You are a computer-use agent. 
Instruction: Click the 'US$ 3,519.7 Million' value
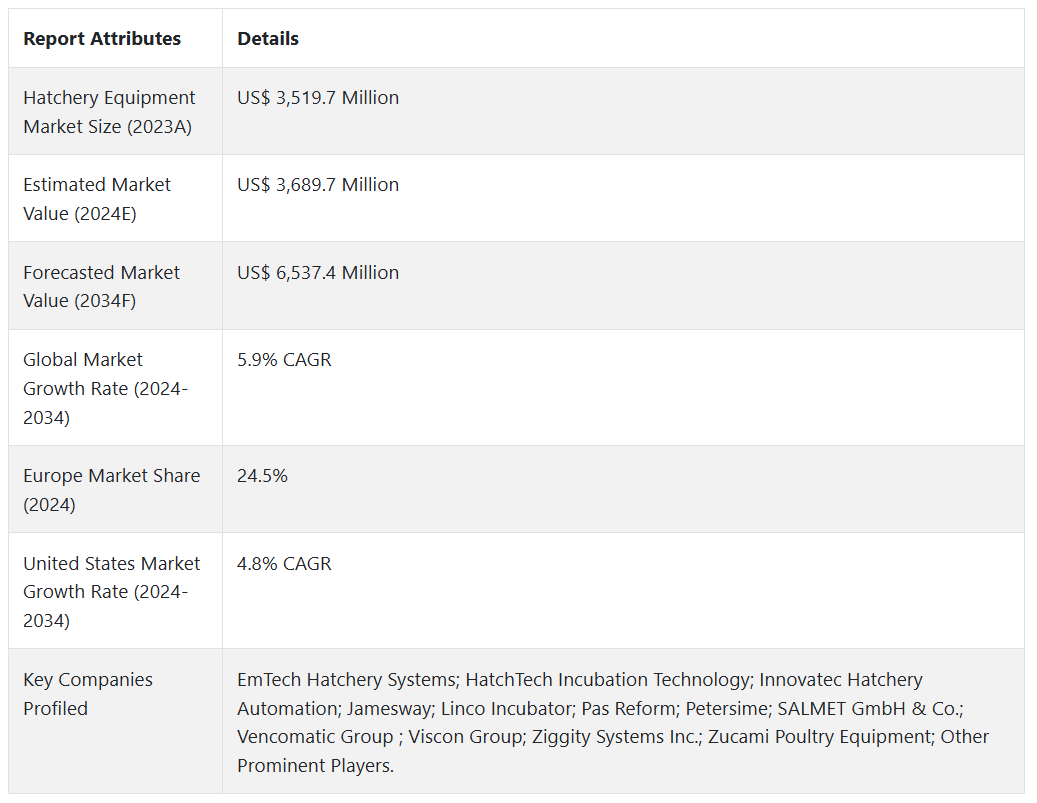[318, 98]
